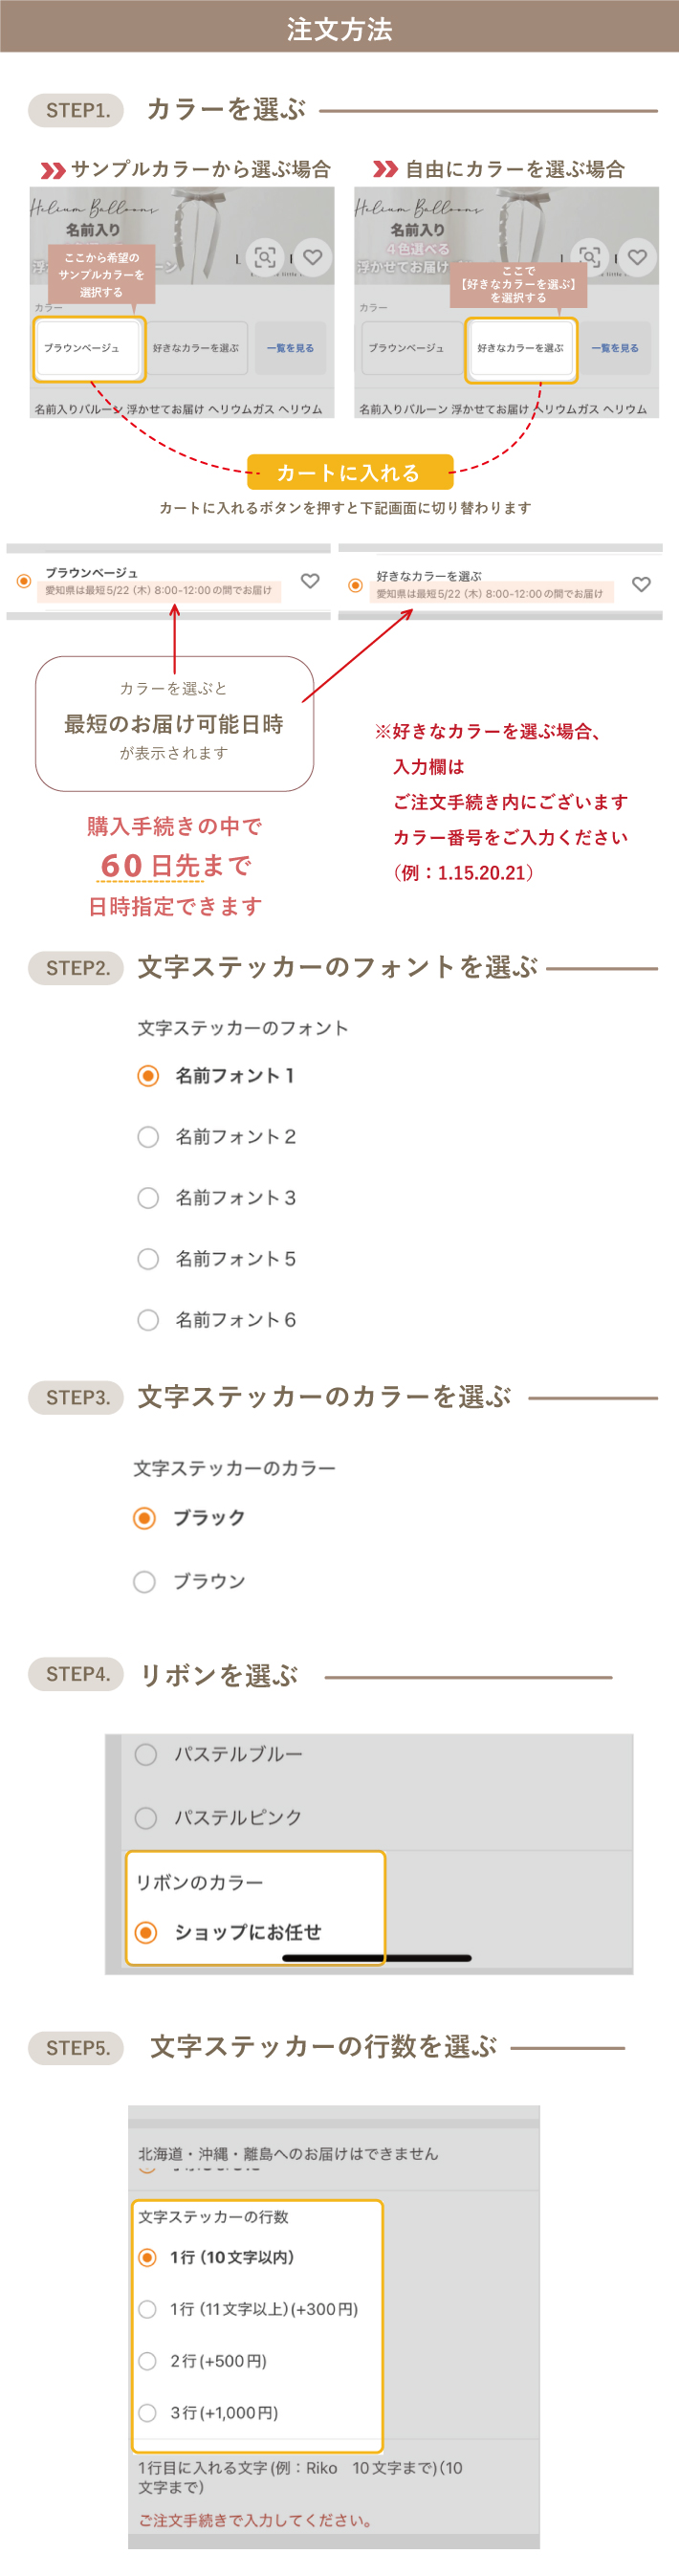Click highlighted ブラウンベージュ color button
Viewport: 679px width, 2576px height.
point(89,348)
